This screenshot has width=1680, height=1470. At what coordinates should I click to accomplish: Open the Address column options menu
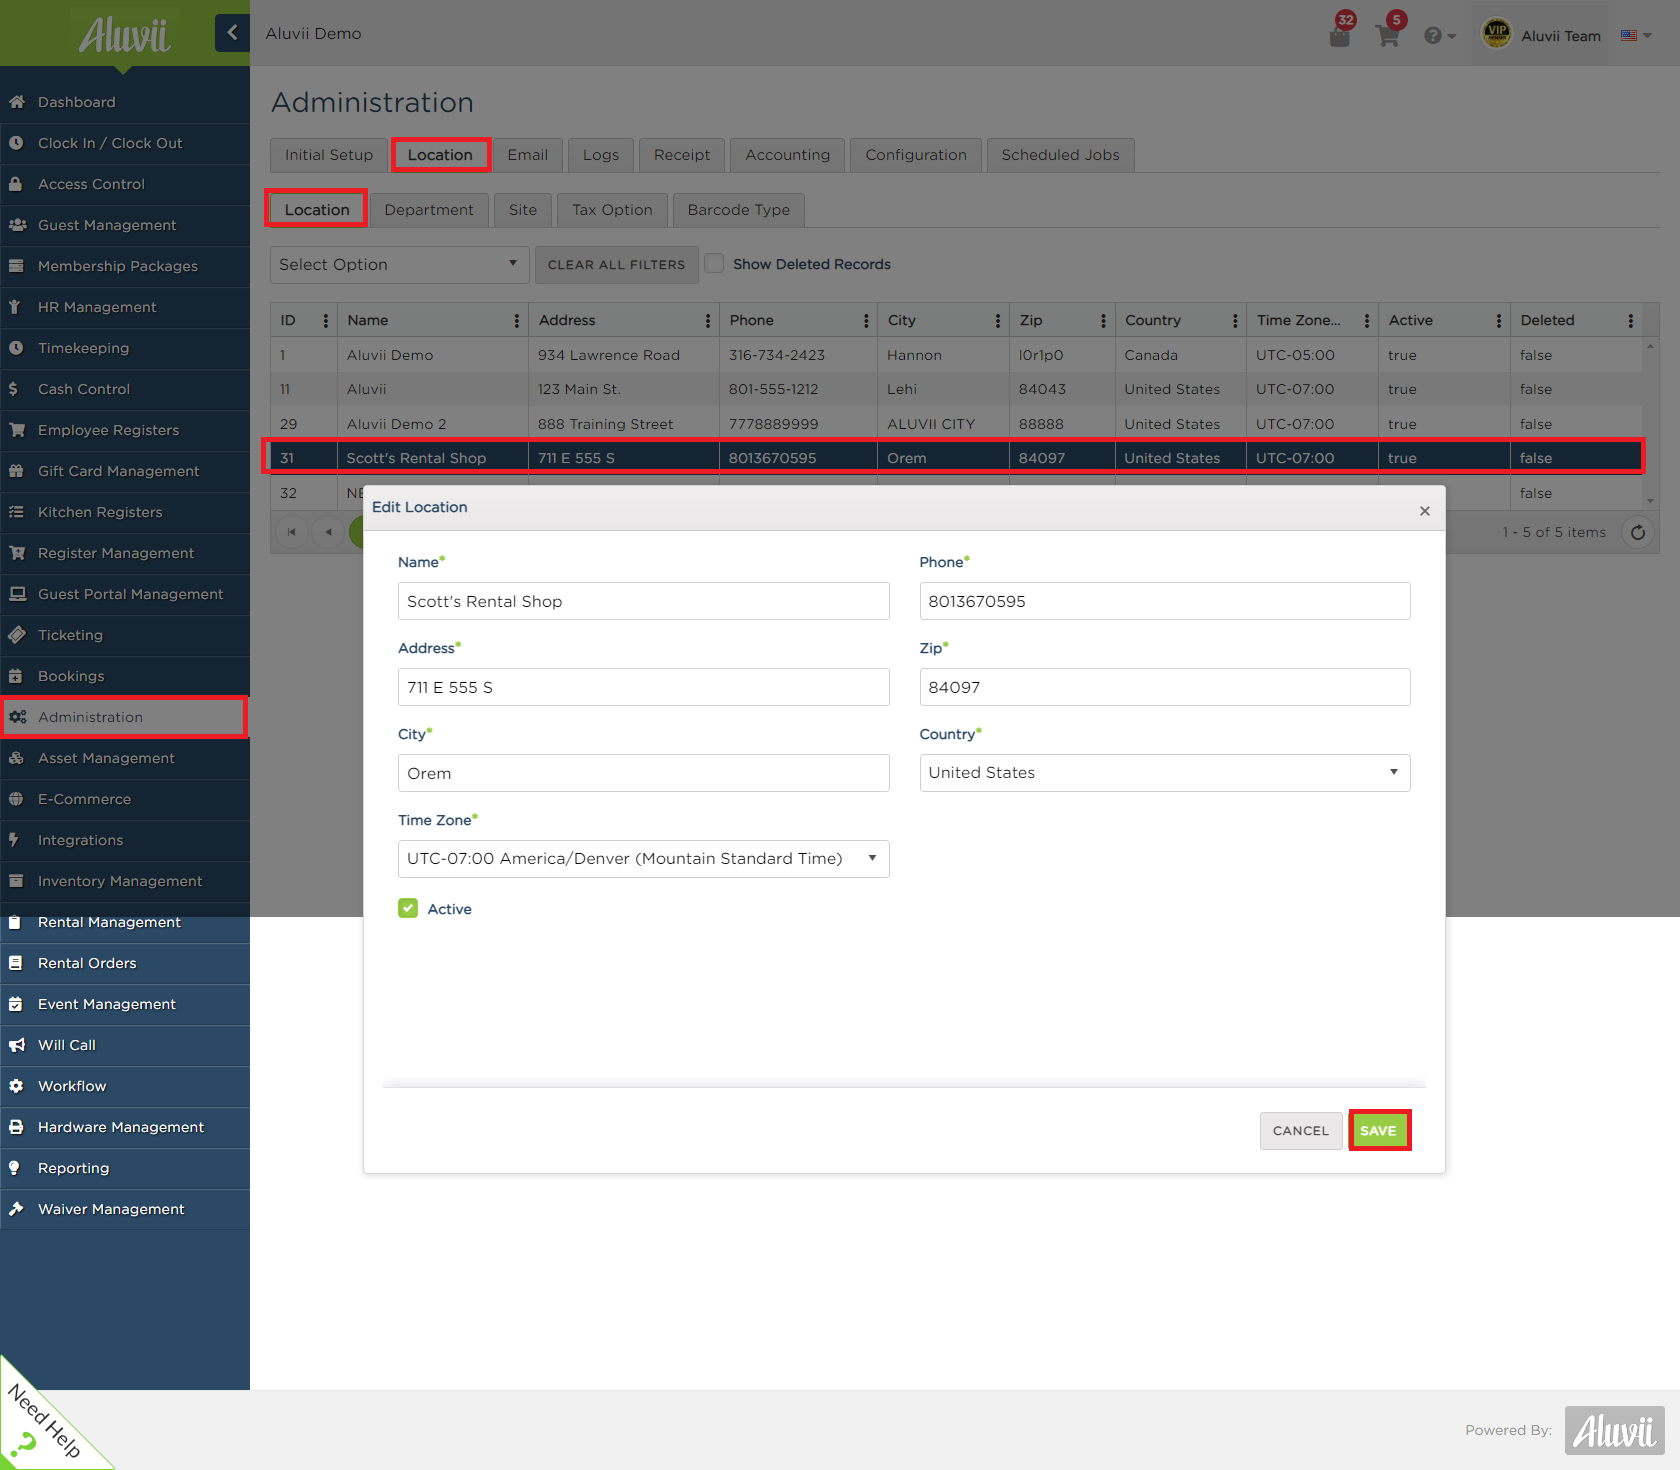708,320
